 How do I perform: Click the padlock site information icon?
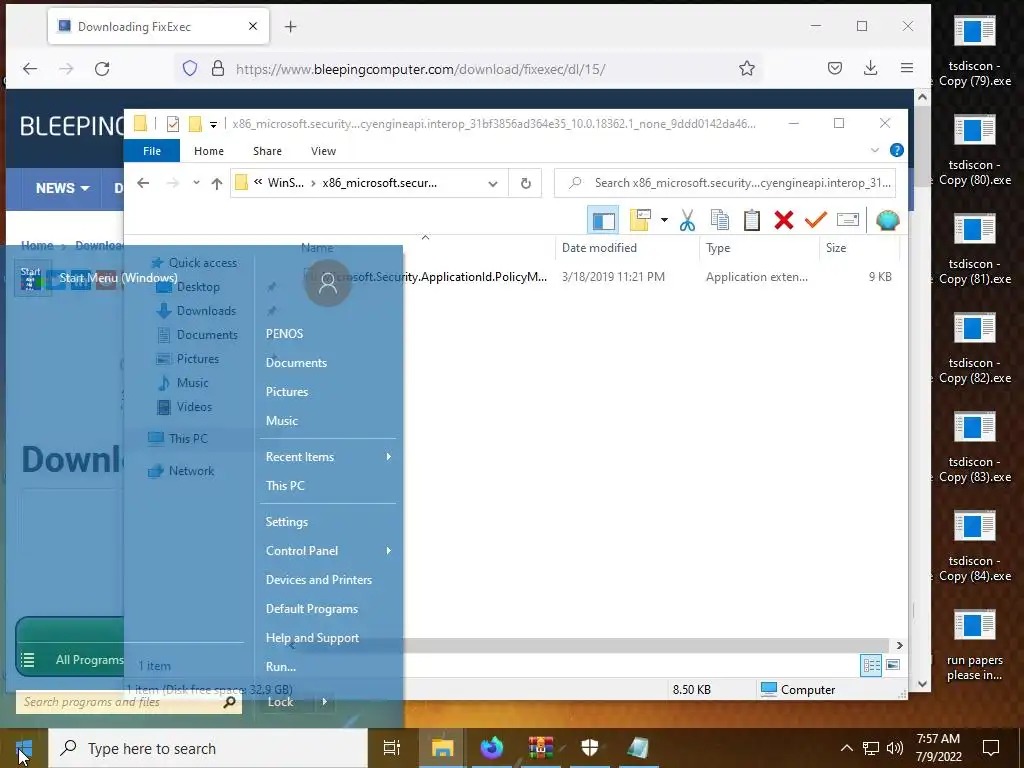[218, 69]
